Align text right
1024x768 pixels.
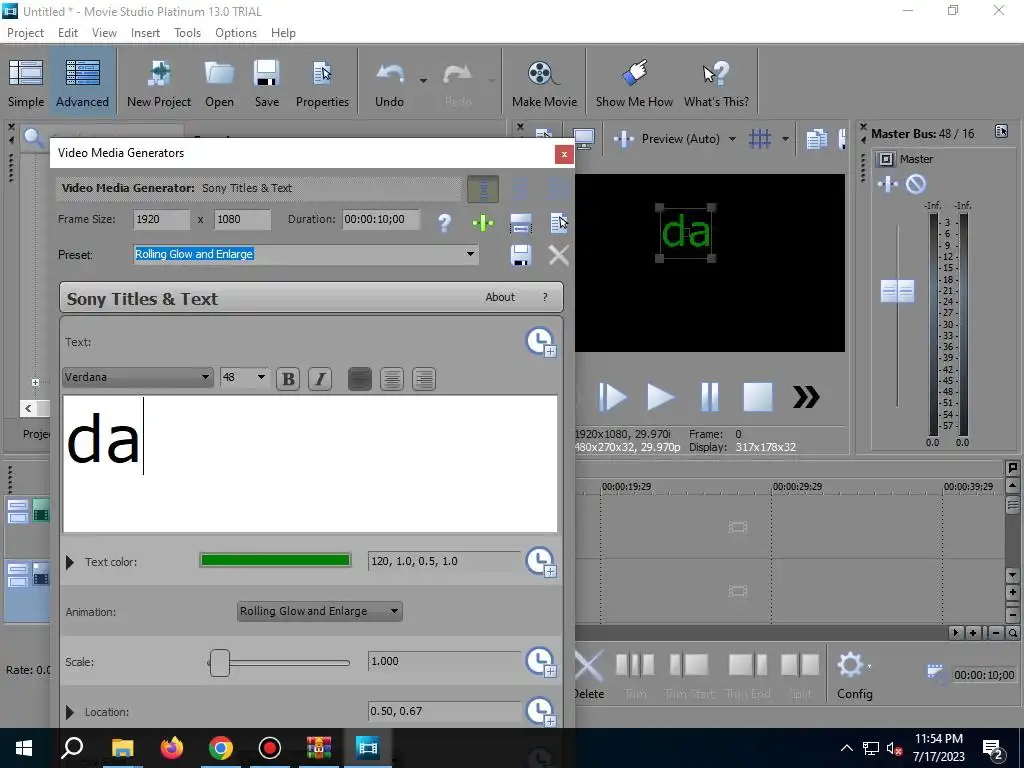(x=424, y=379)
